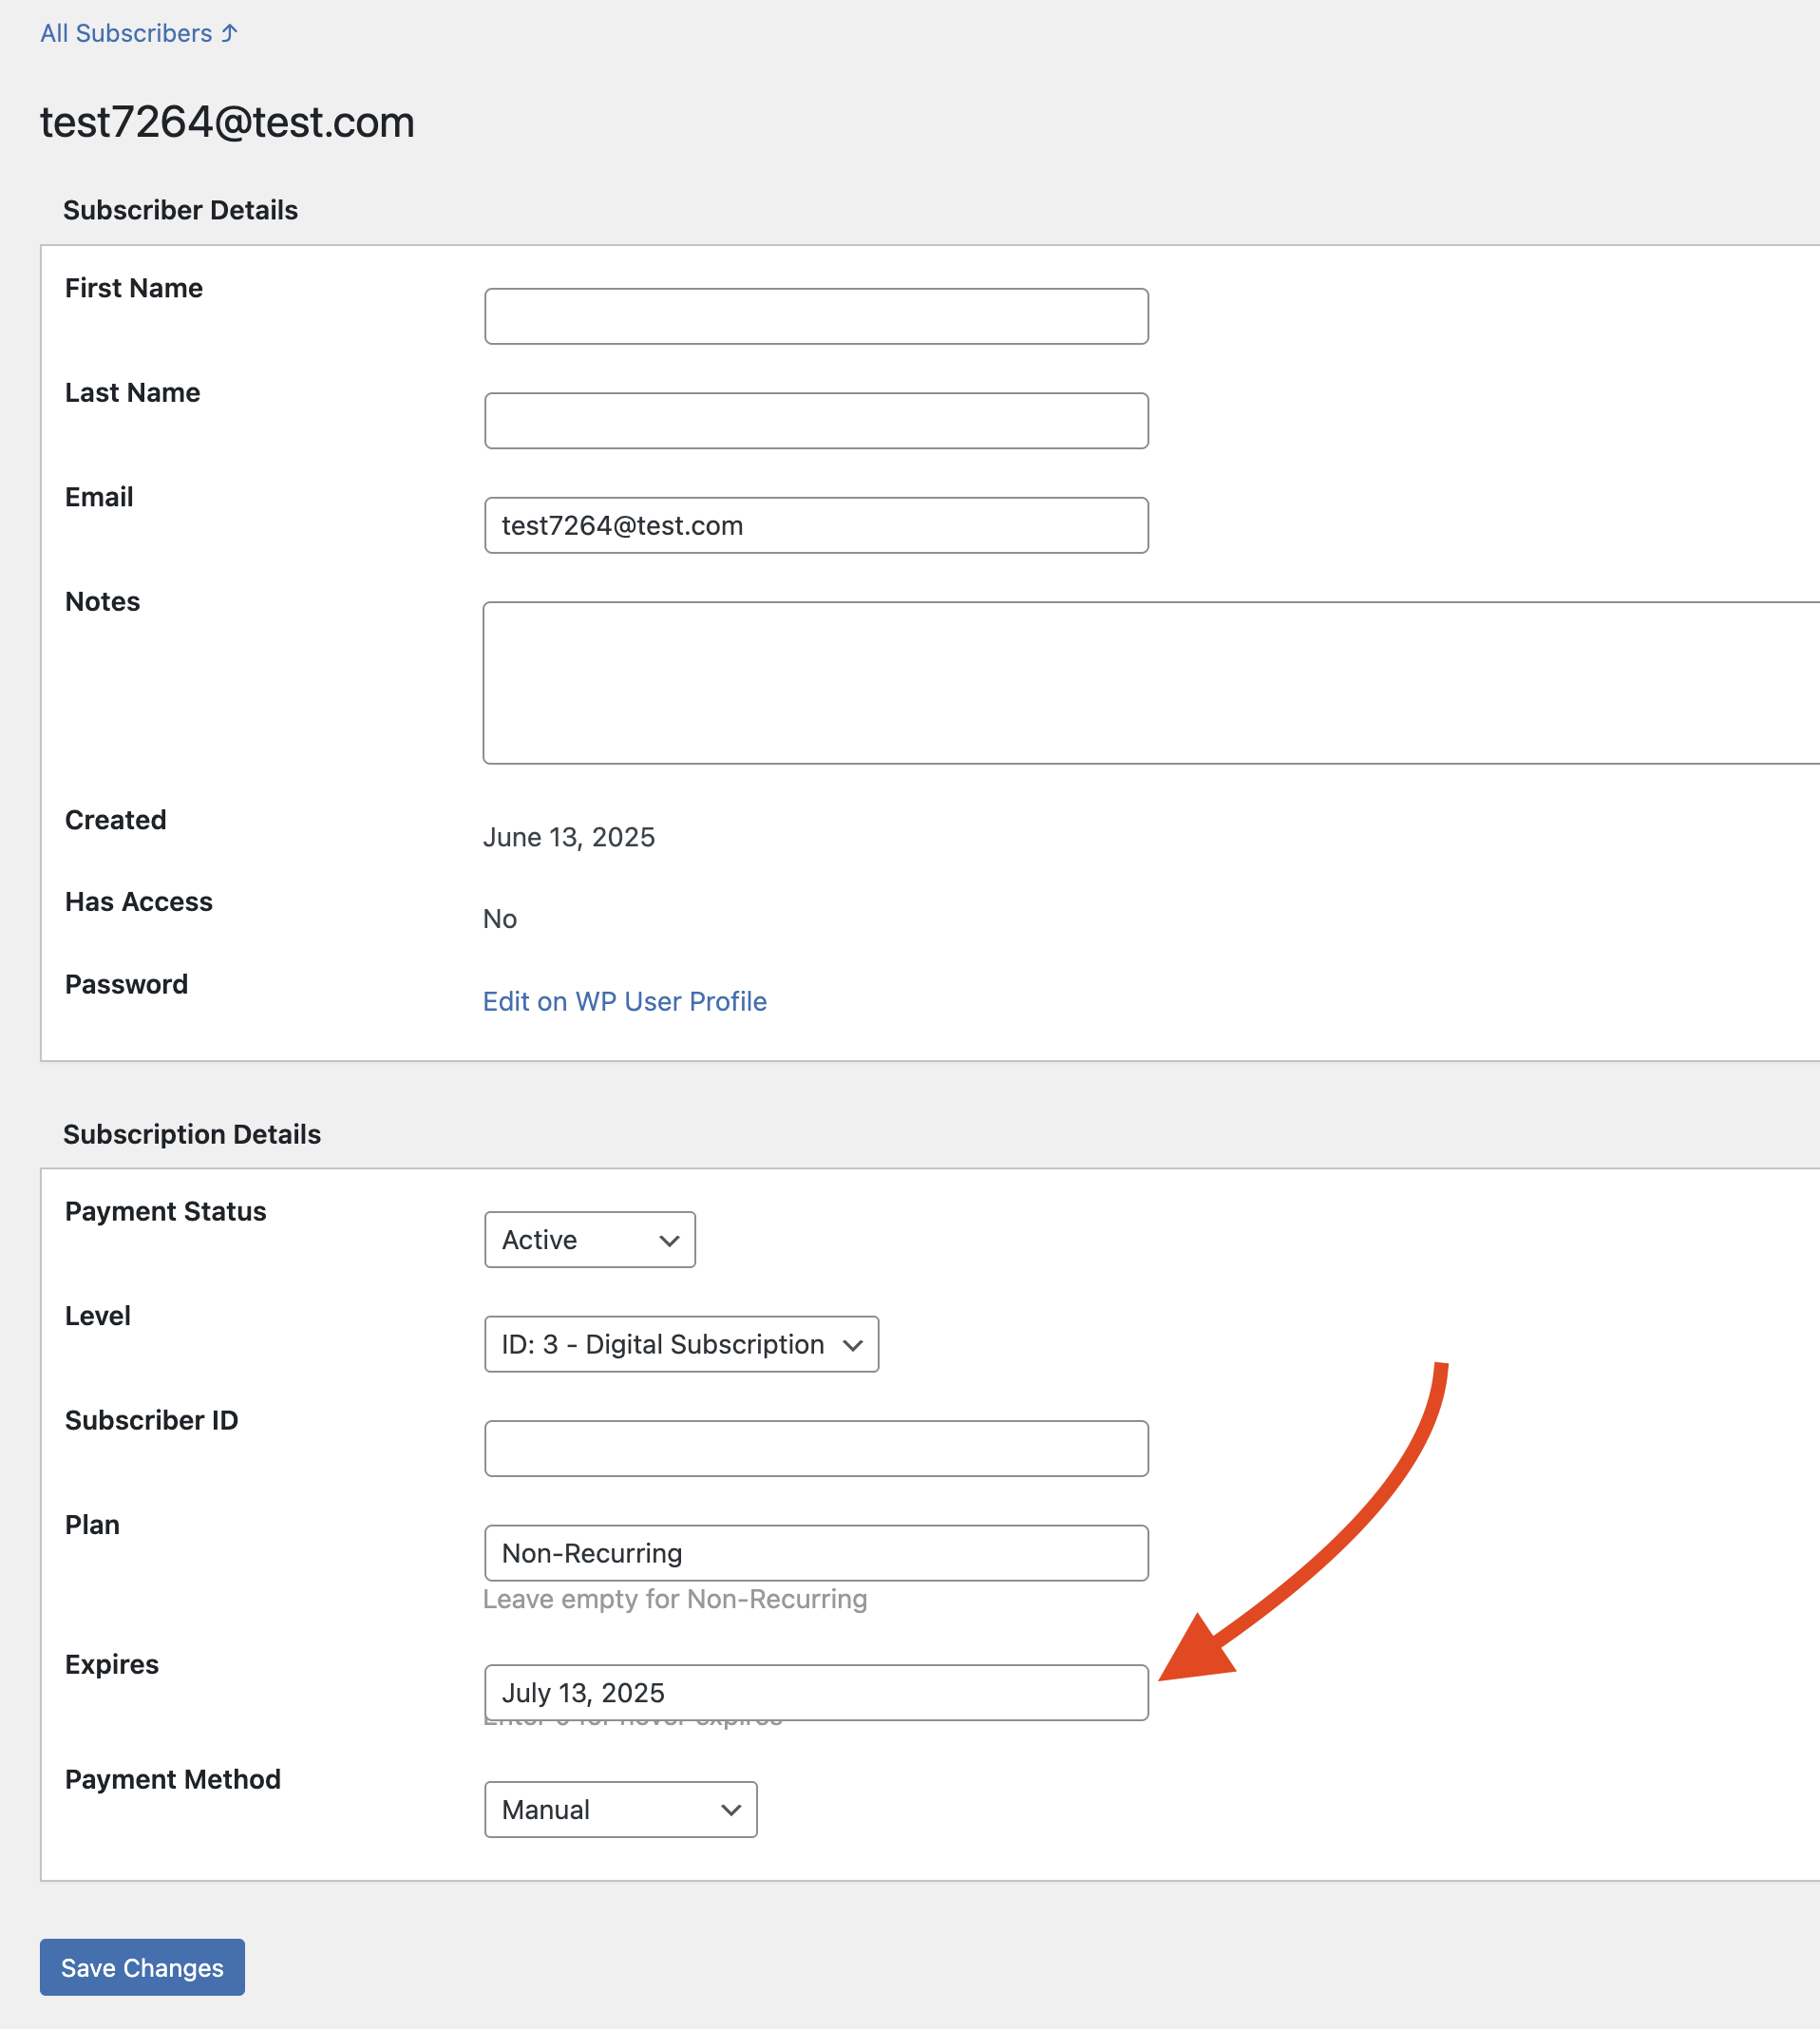
Task: Focus the Last Name text box
Action: point(815,420)
